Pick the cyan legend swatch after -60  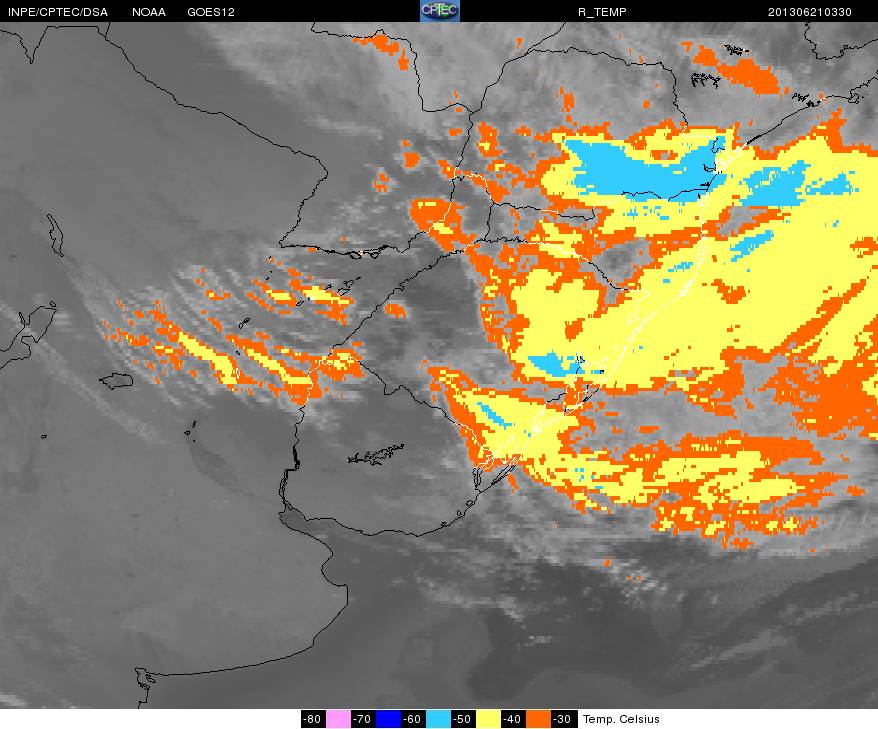(x=438, y=719)
